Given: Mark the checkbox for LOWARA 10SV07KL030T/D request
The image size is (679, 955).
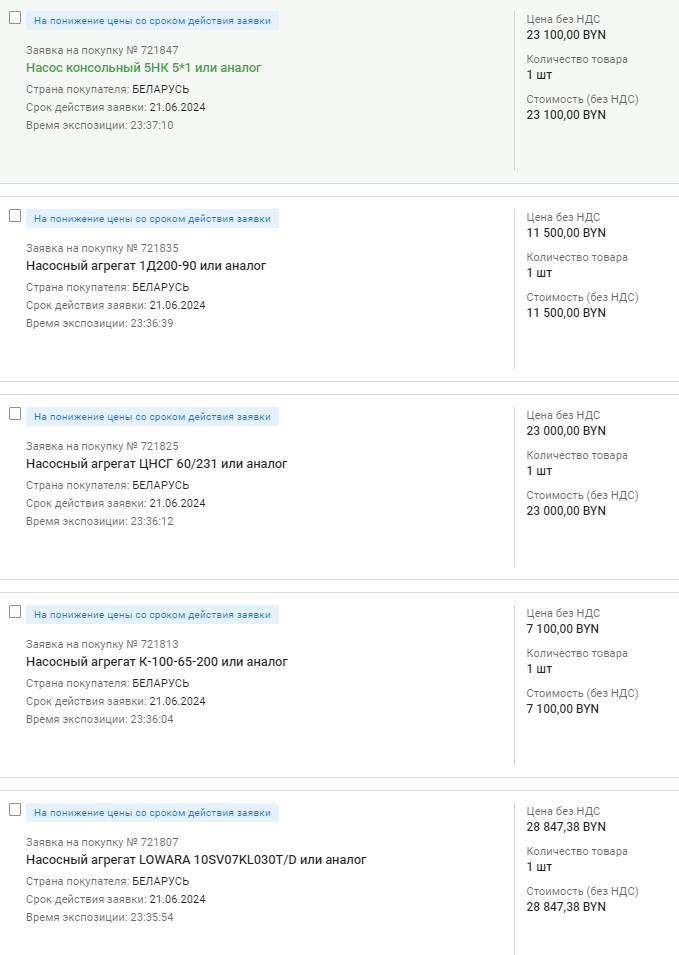Looking at the screenshot, I should (x=15, y=810).
